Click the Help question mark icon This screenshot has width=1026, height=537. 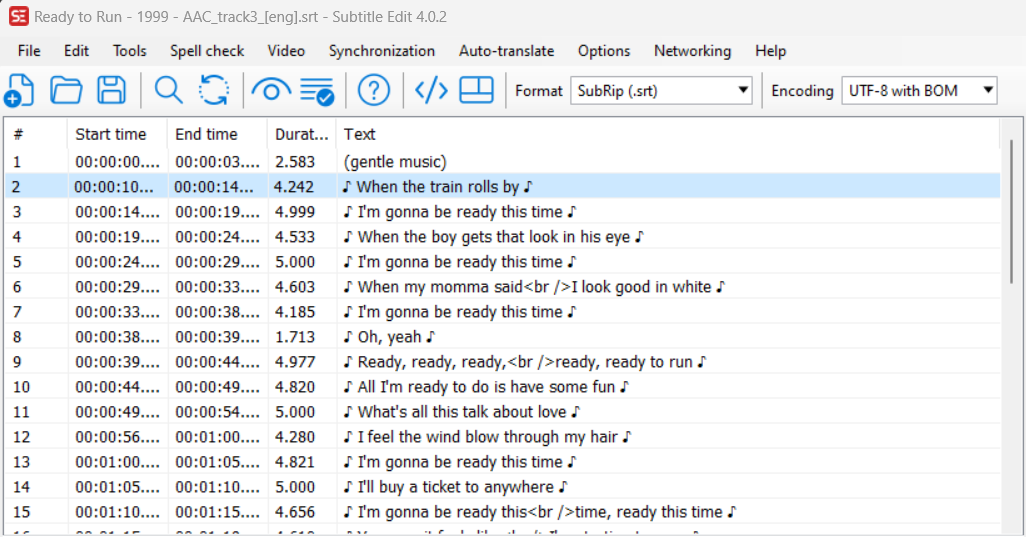(x=374, y=91)
